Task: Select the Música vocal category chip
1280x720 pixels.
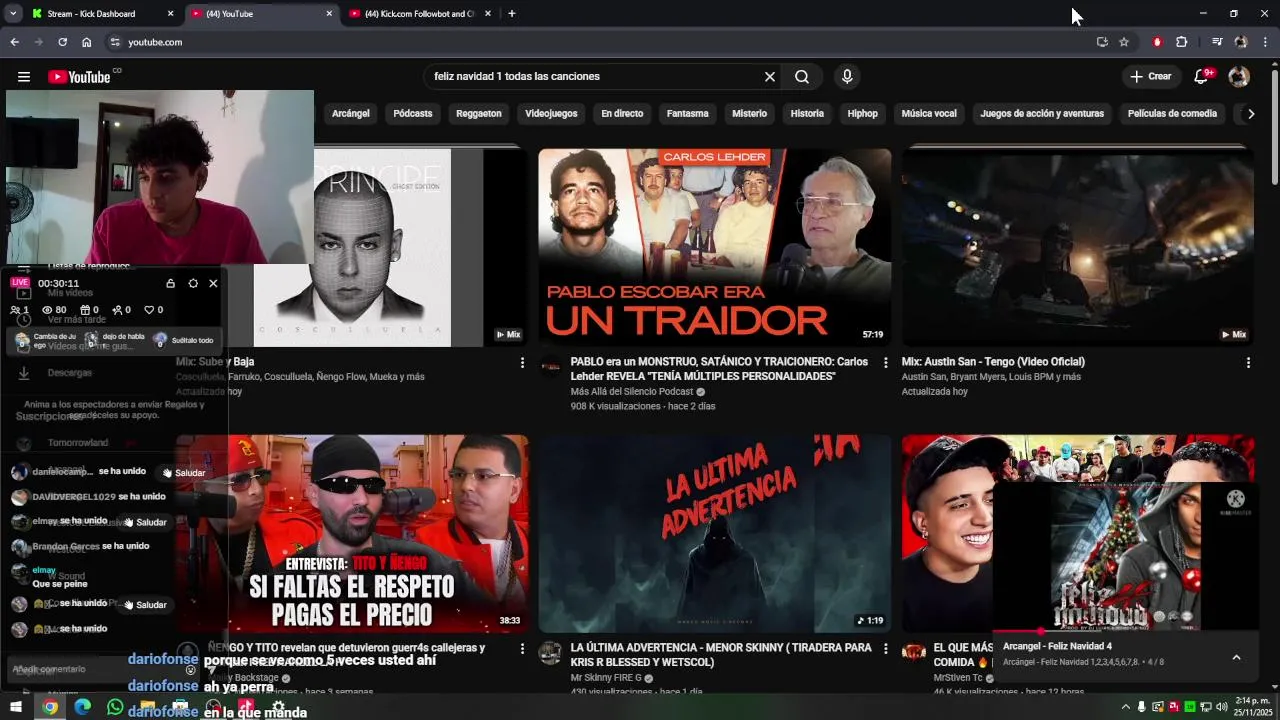Action: tap(929, 114)
